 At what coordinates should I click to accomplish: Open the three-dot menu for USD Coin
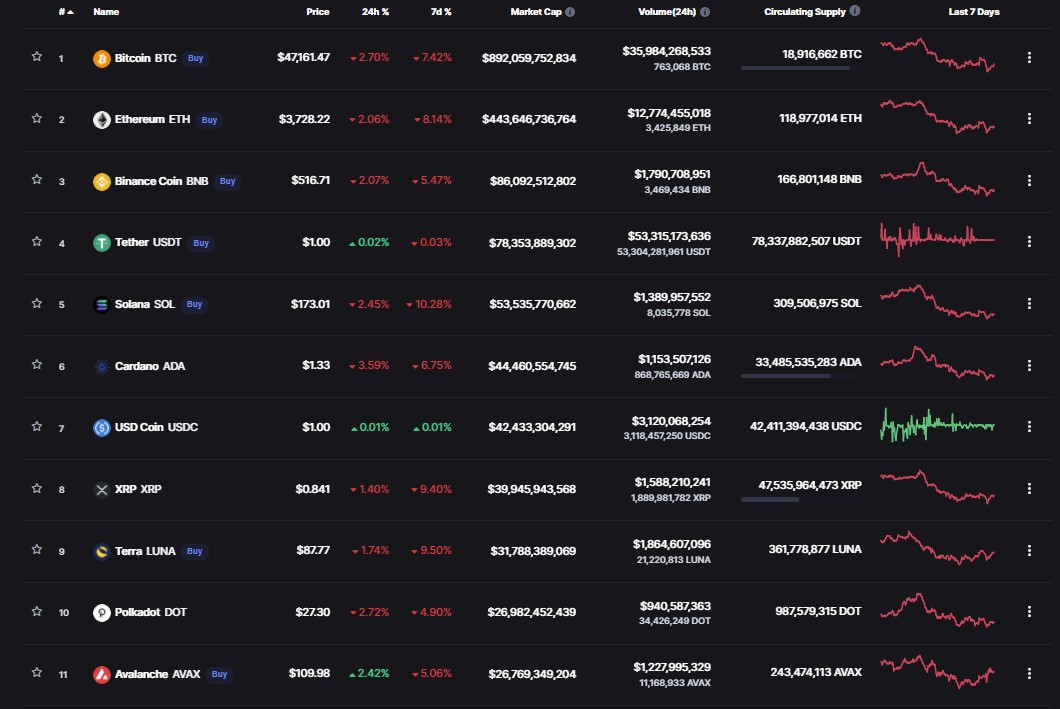pos(1029,426)
